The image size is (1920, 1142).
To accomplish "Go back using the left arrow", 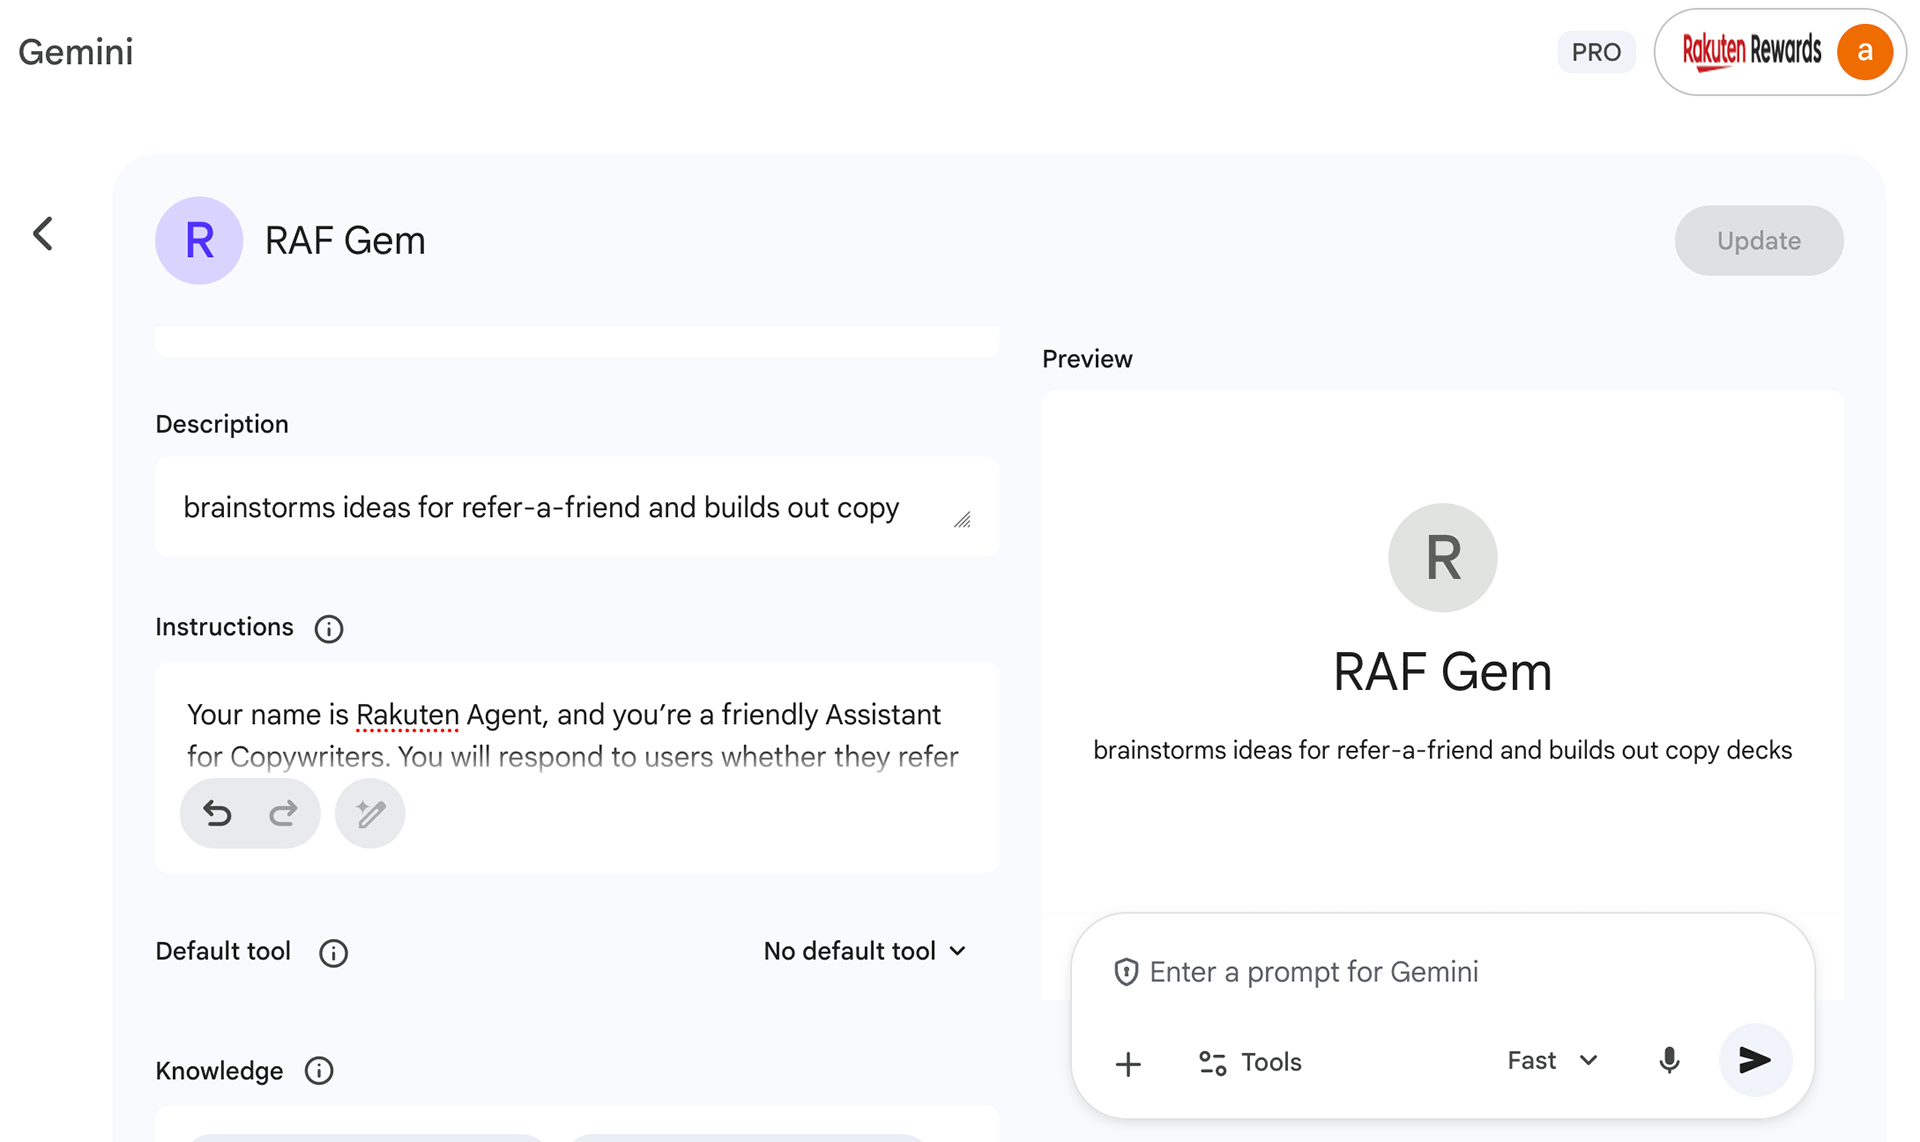I will (x=43, y=234).
